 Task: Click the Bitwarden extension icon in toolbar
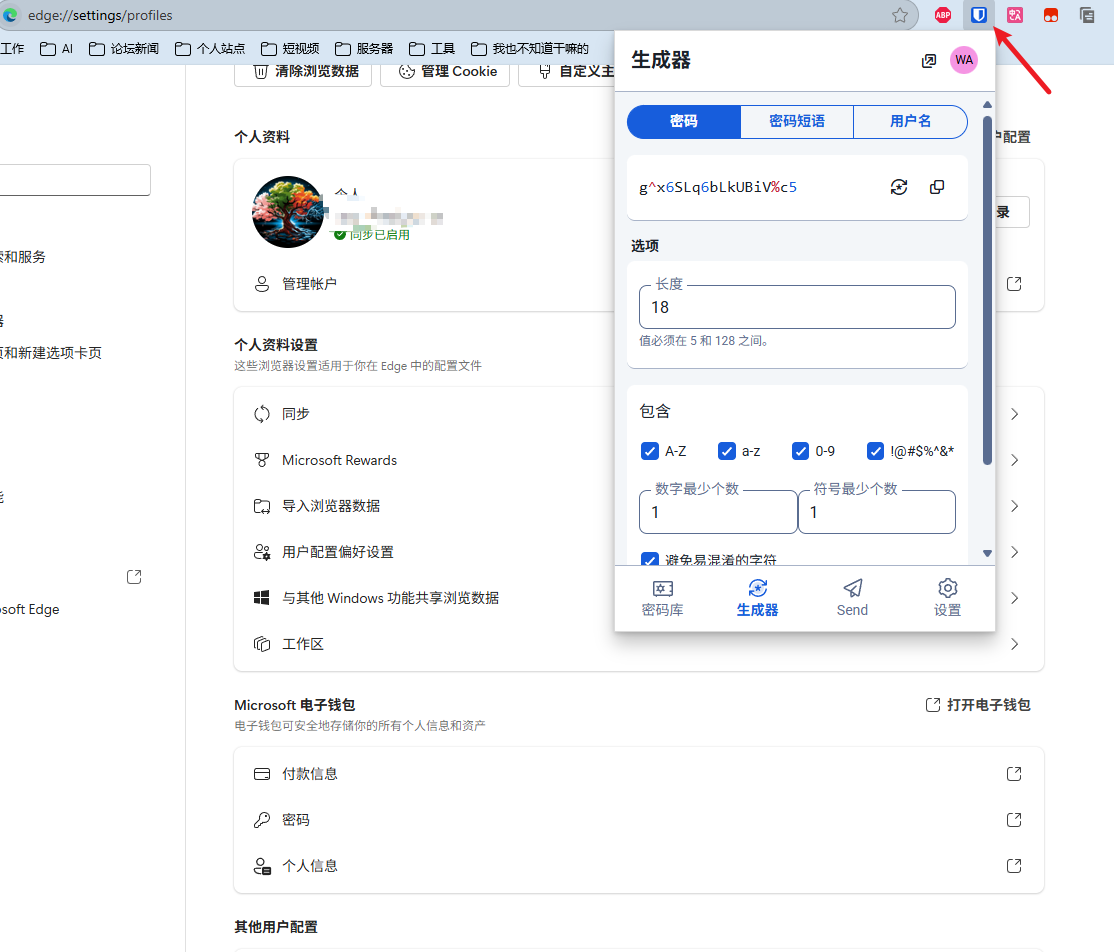[x=980, y=15]
